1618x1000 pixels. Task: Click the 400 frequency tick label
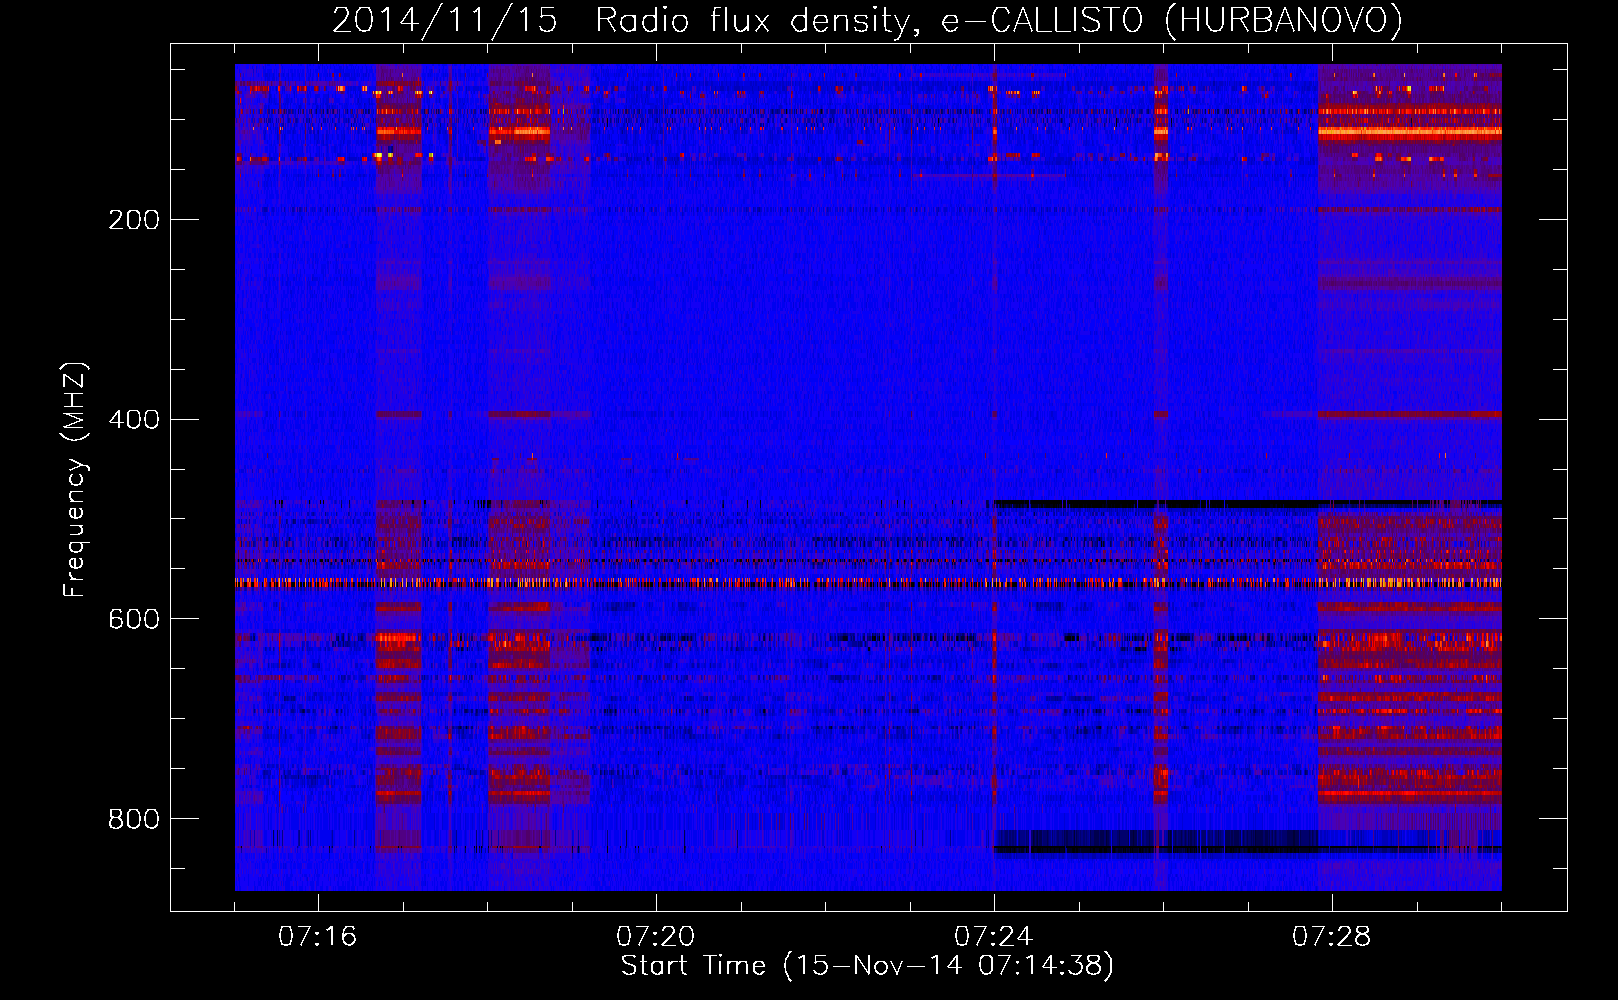point(134,420)
